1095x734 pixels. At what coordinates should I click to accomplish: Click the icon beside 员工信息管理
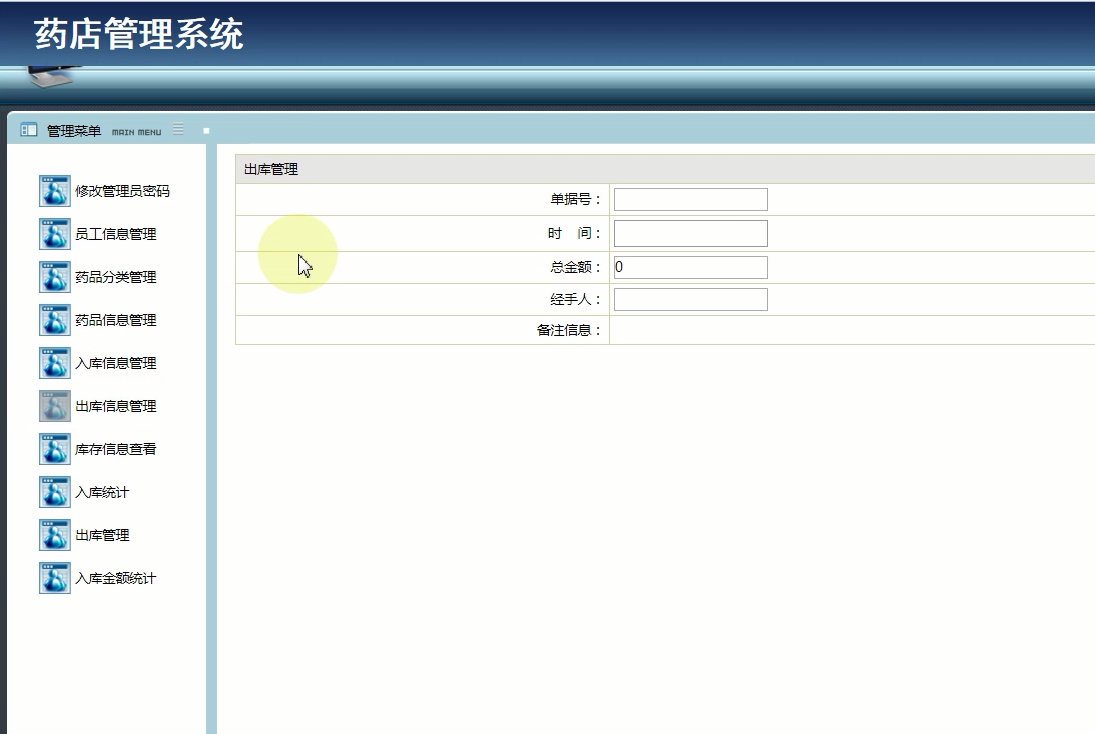54,234
